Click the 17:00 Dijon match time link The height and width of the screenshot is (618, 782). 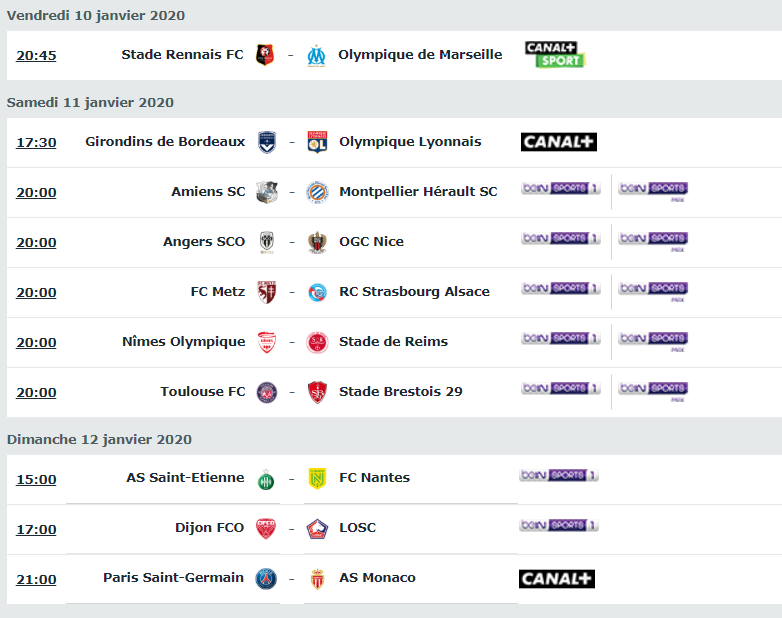click(x=36, y=530)
